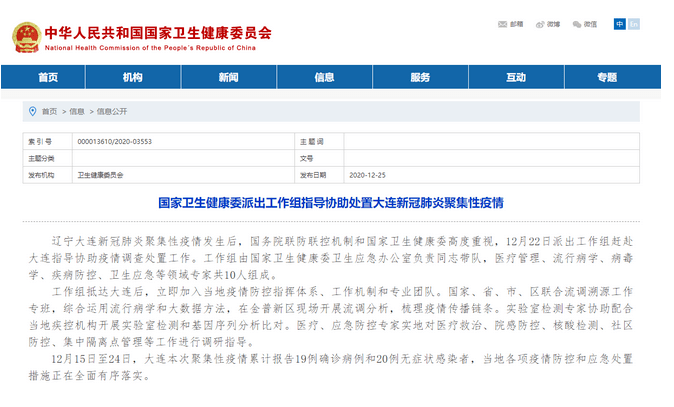Open the 服务 navigation tab
Viewport: 674px width, 407px height.
[420, 78]
